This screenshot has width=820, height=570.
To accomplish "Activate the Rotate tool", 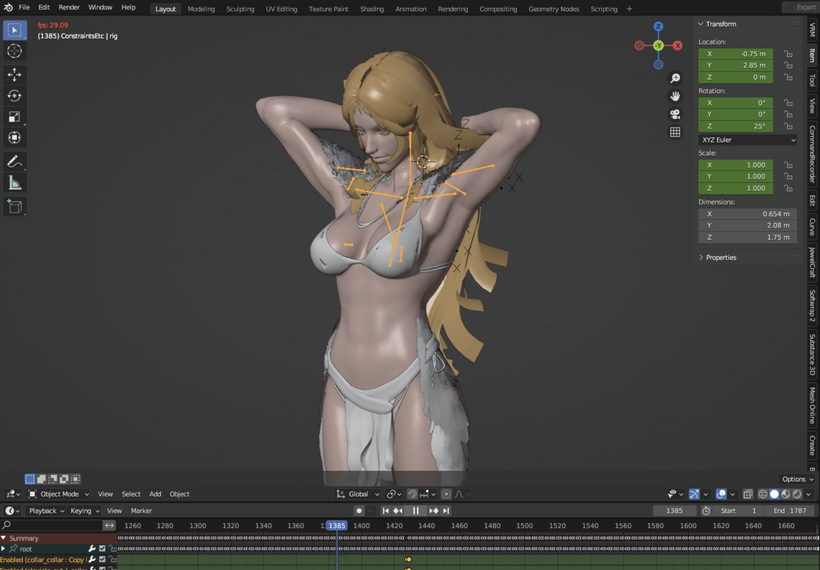I will 15,96.
